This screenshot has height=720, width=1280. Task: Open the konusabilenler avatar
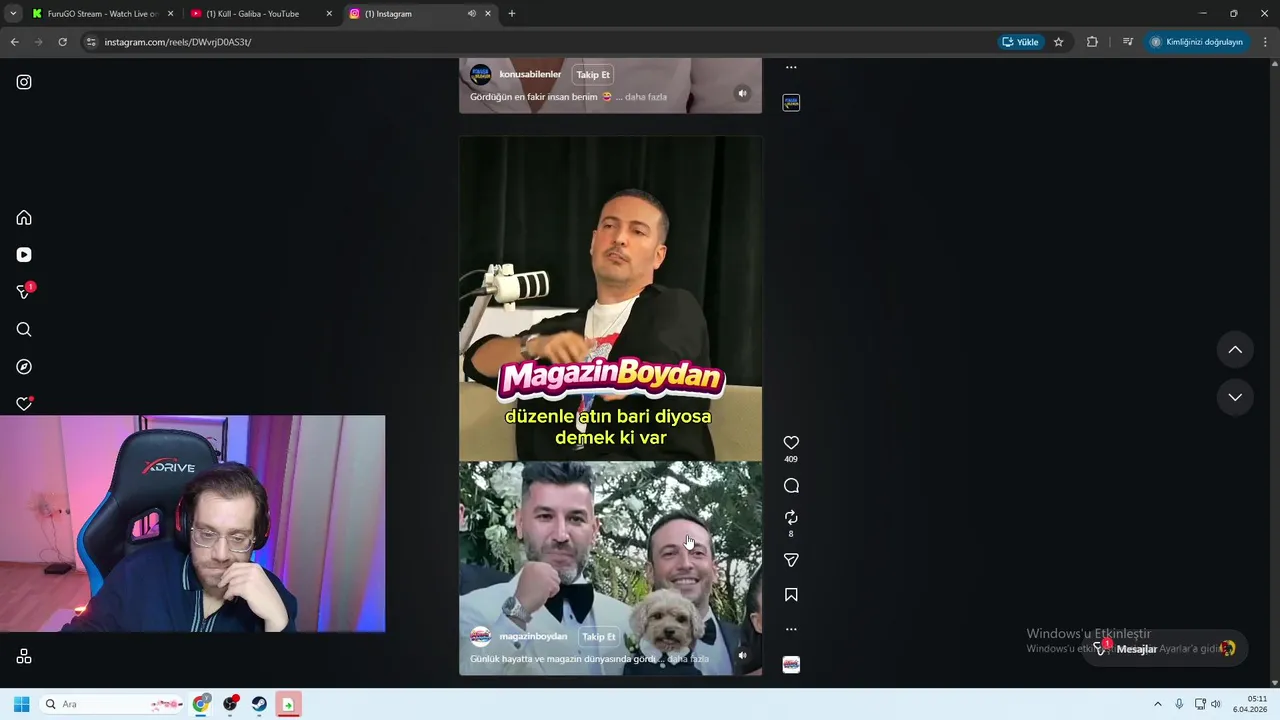point(481,75)
